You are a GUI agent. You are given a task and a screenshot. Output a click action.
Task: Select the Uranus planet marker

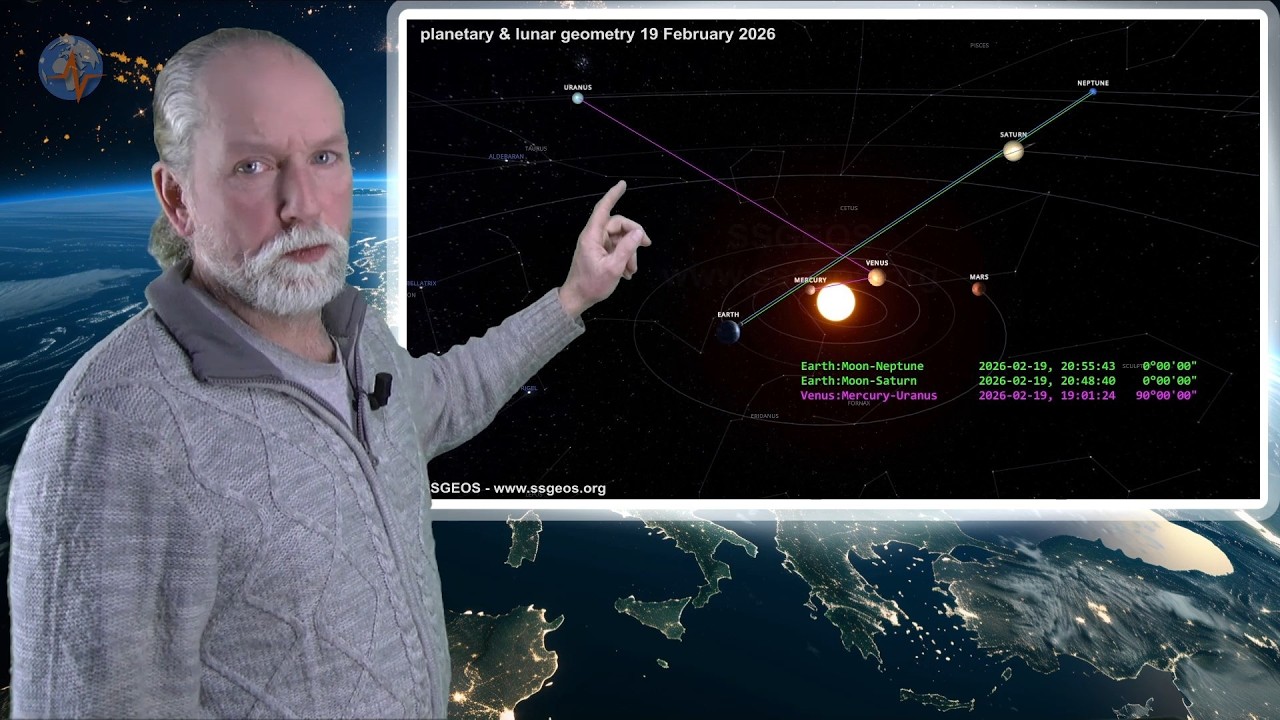(x=578, y=98)
